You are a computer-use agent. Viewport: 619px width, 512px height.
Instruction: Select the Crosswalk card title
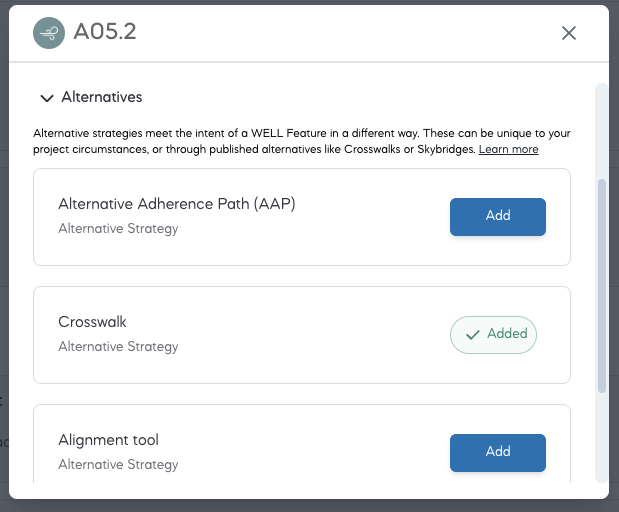(92, 322)
